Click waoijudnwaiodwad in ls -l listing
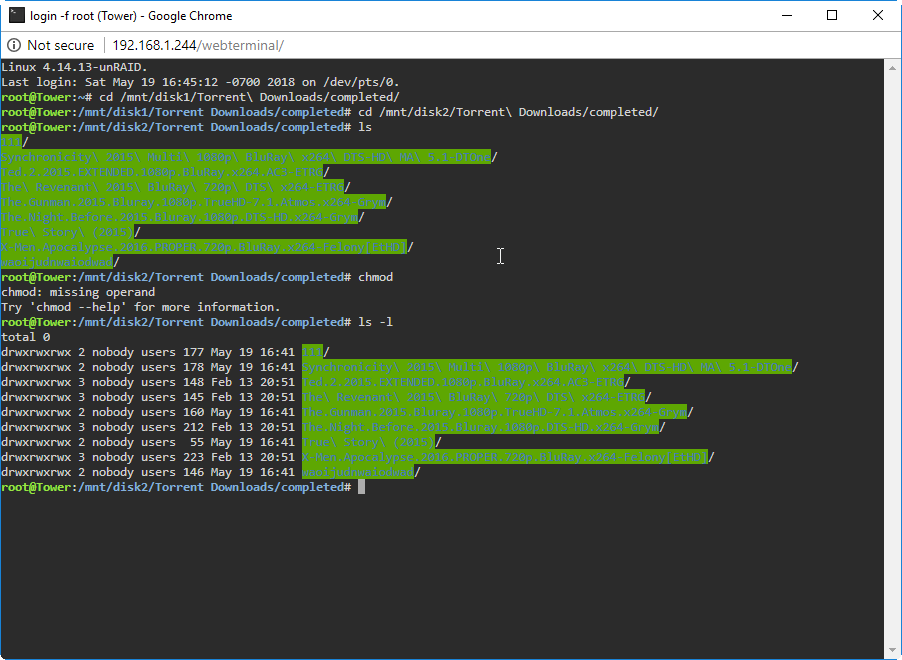 pos(358,472)
